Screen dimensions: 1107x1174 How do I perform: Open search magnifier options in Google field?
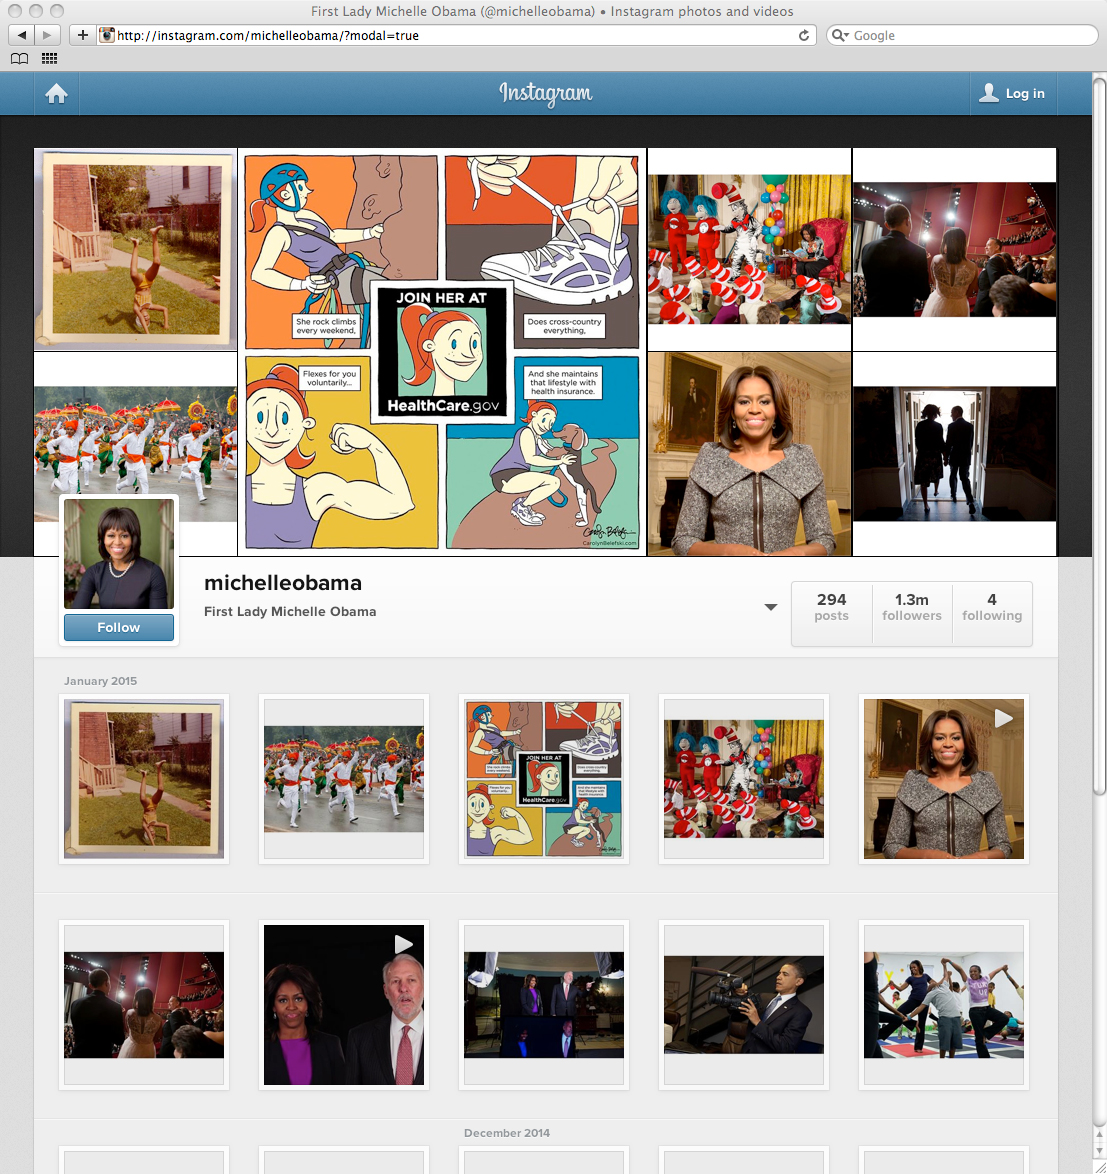click(x=840, y=35)
